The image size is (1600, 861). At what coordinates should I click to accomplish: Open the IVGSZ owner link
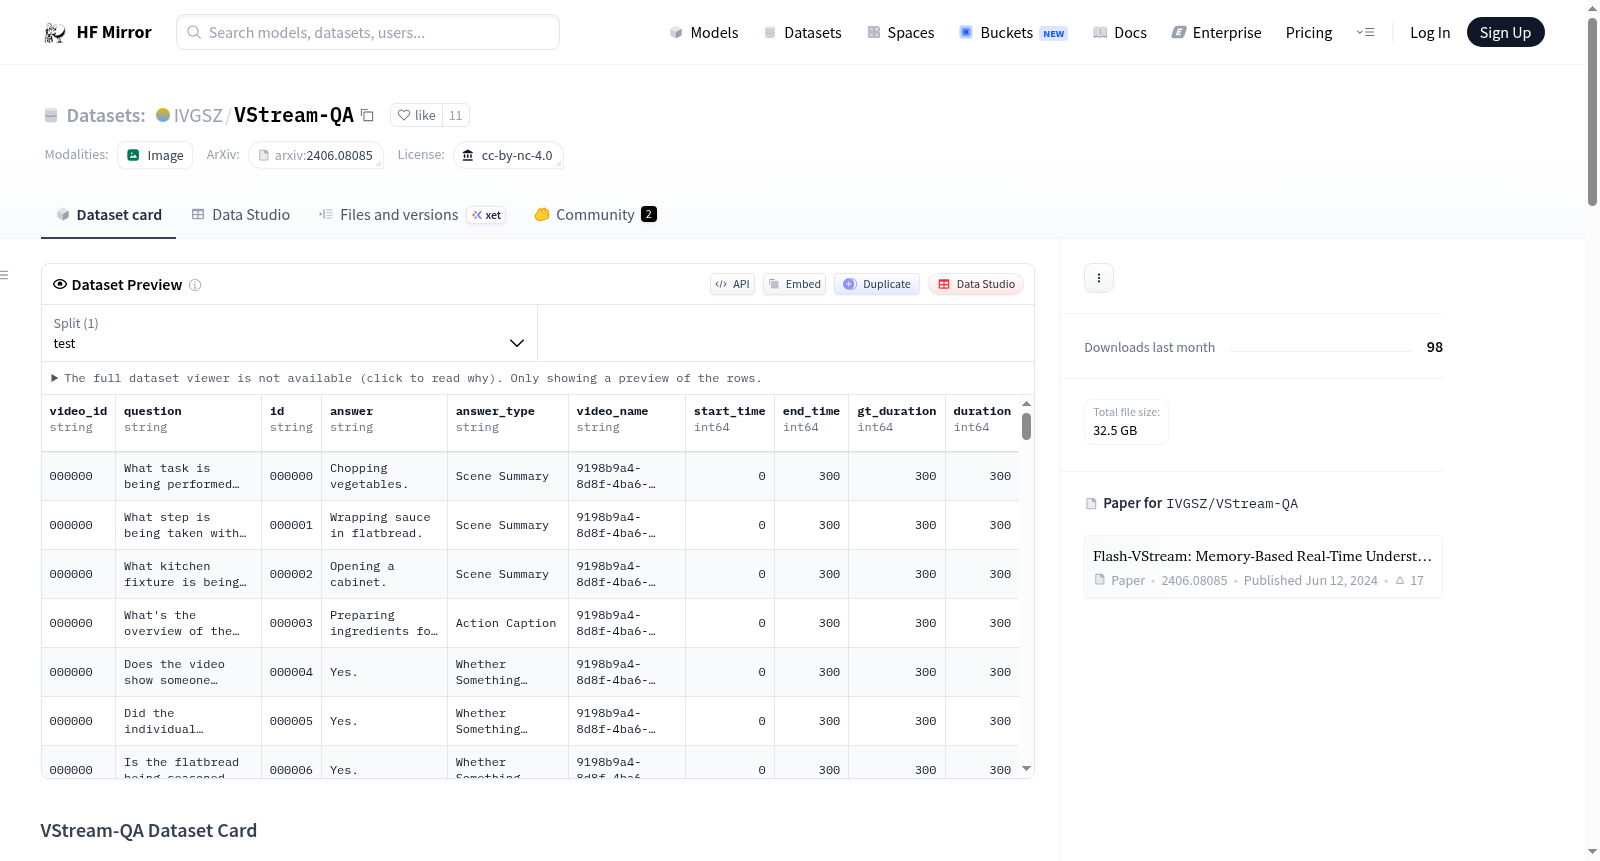(x=198, y=116)
